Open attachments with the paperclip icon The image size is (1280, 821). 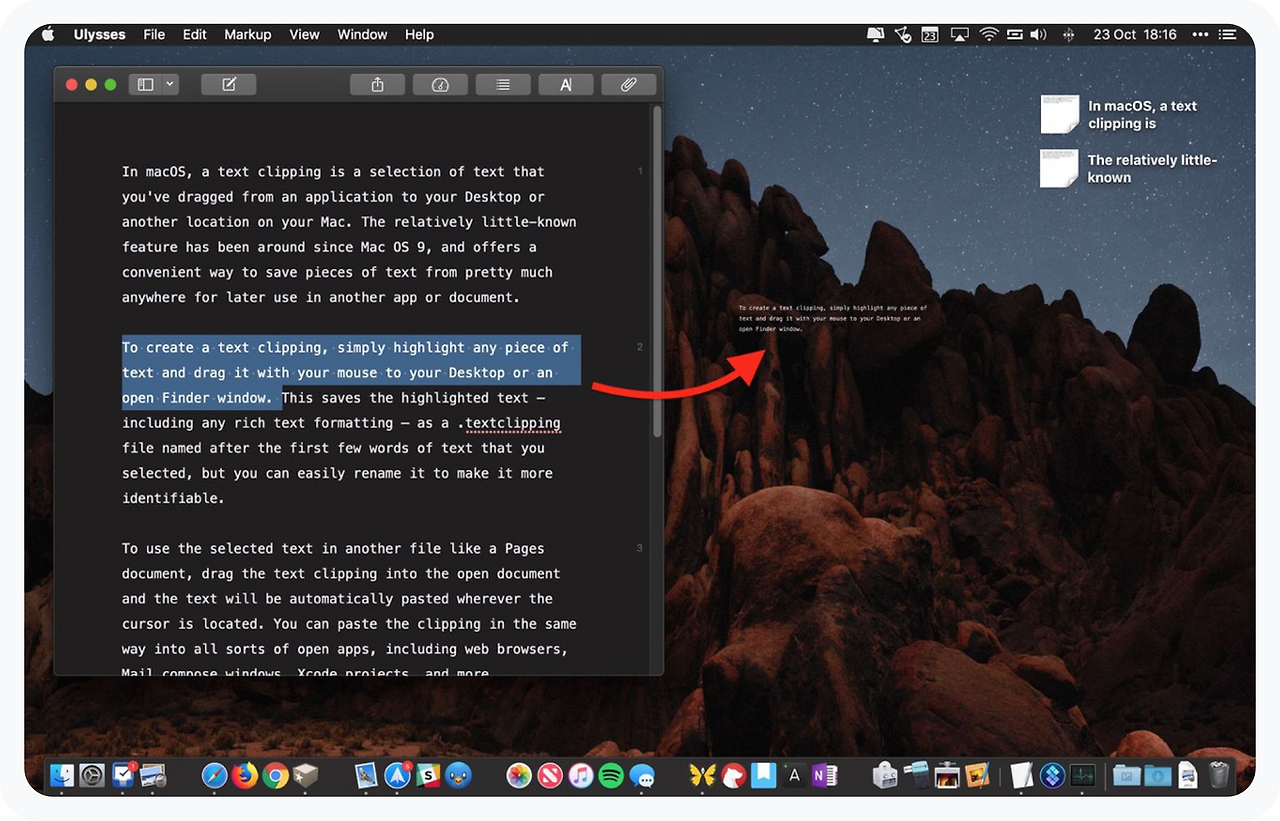point(629,85)
